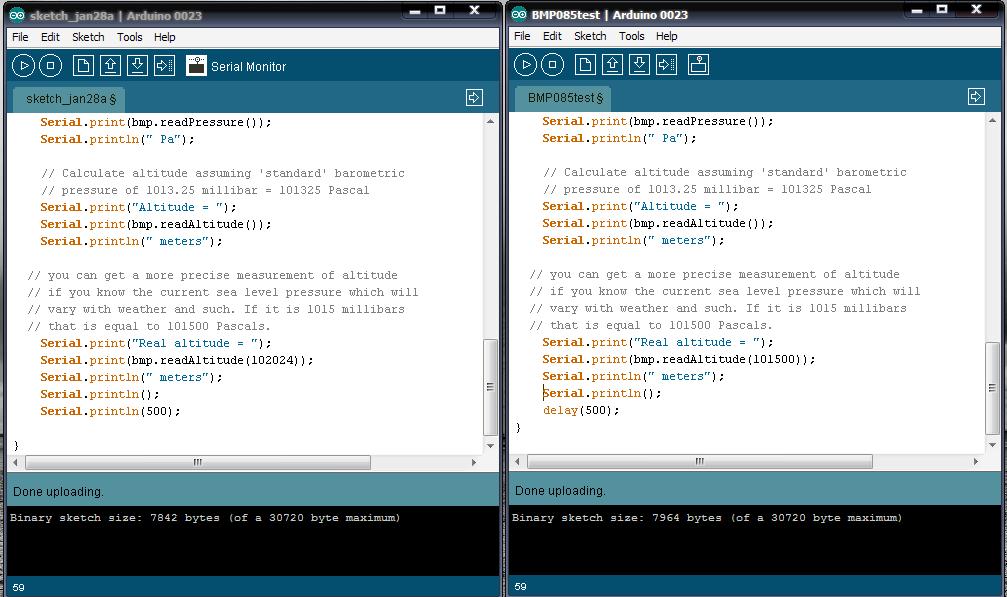Click scroll right arrow in sketch_jan28a editor
The height and width of the screenshot is (597, 1007).
point(474,462)
